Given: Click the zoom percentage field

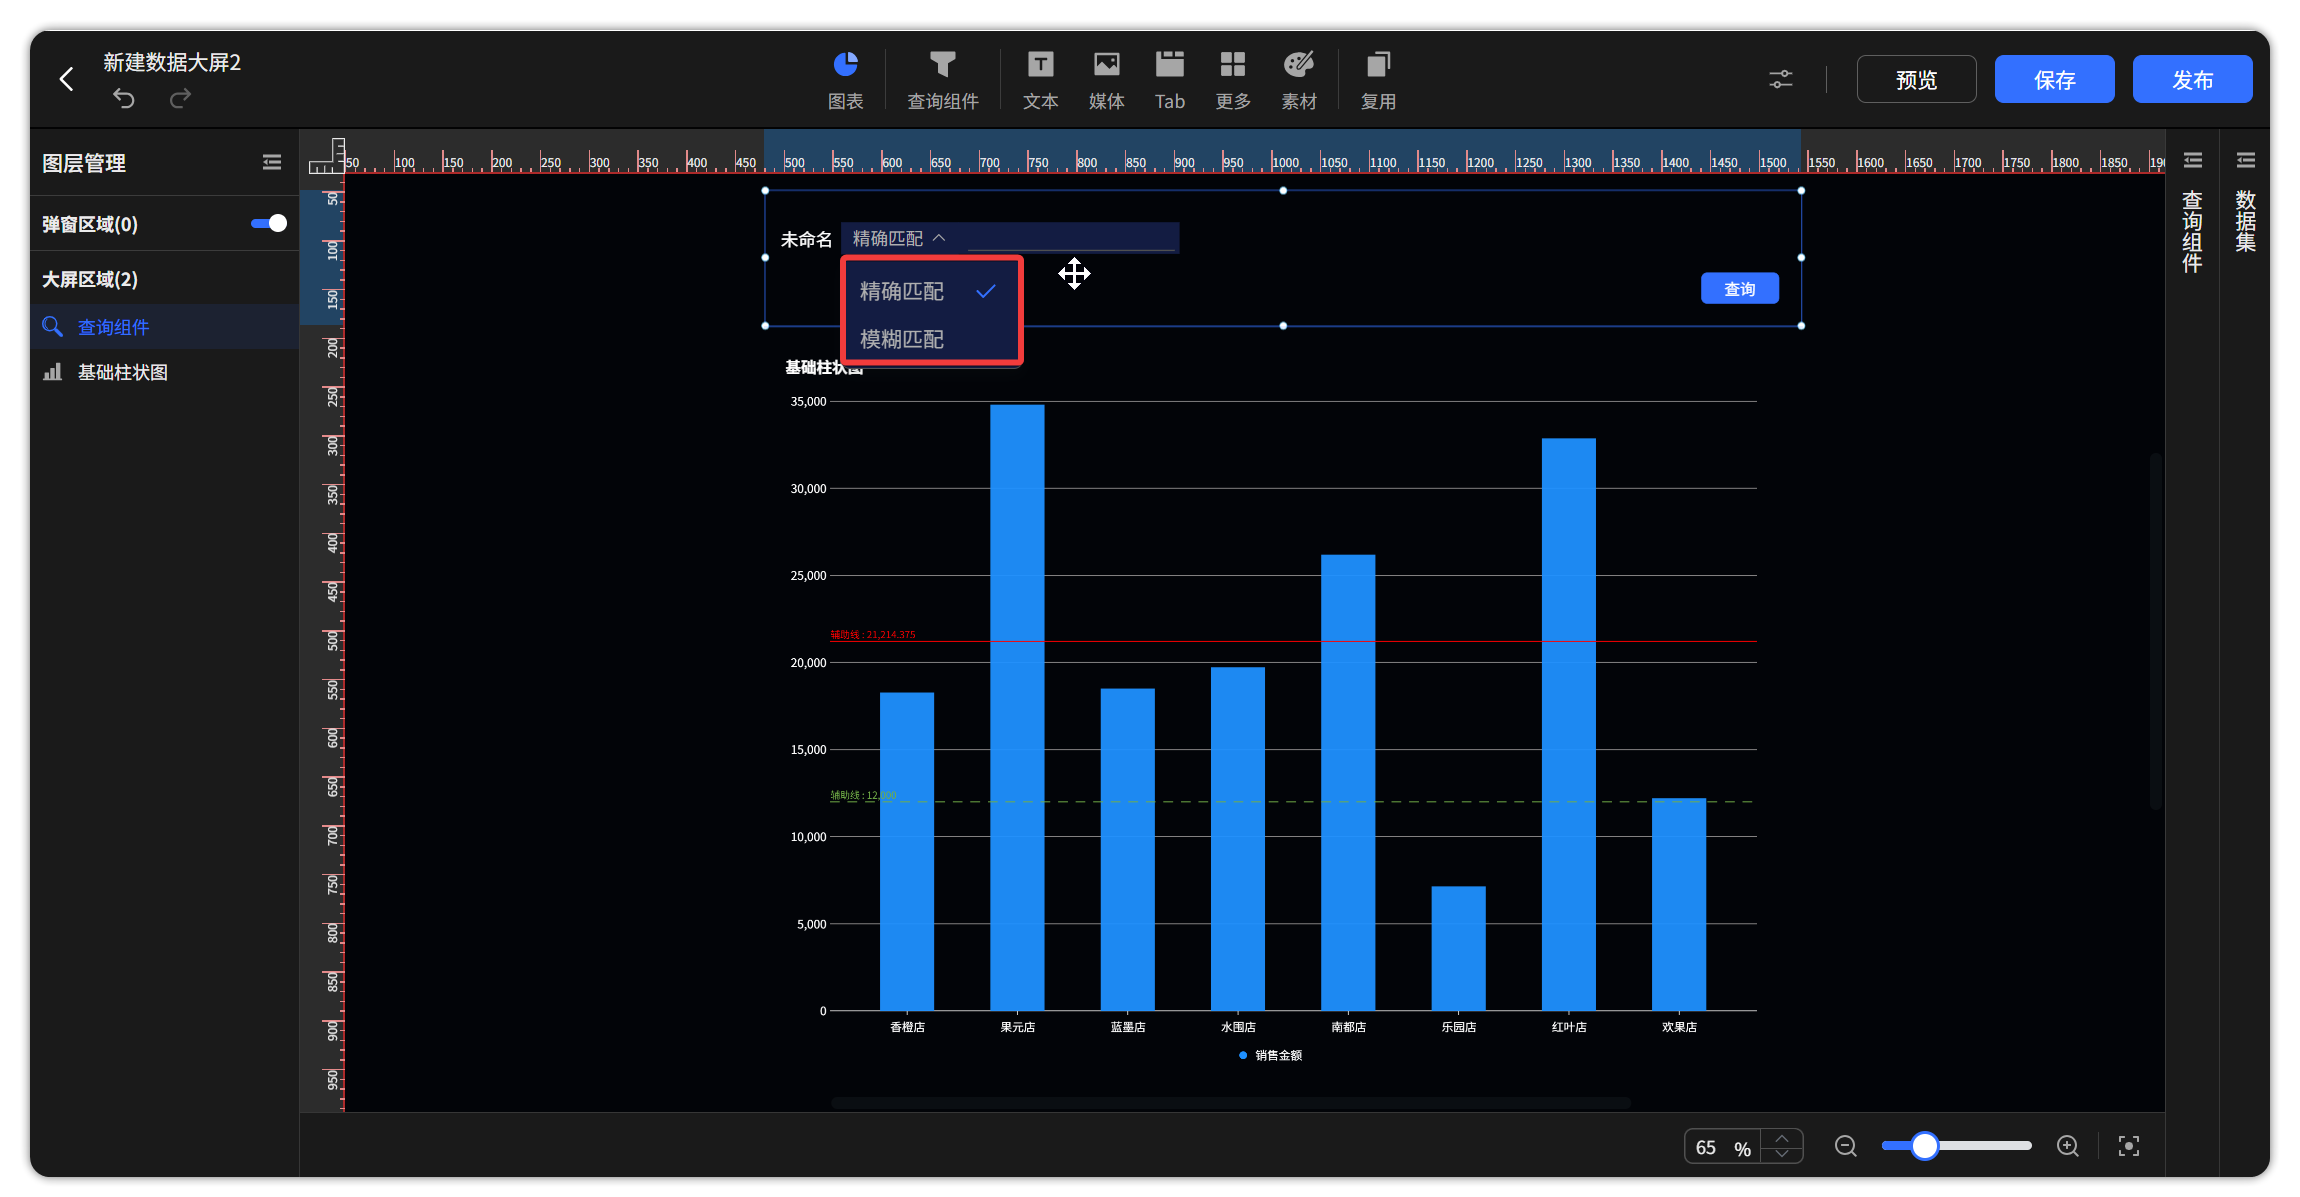Looking at the screenshot, I should [x=1722, y=1147].
